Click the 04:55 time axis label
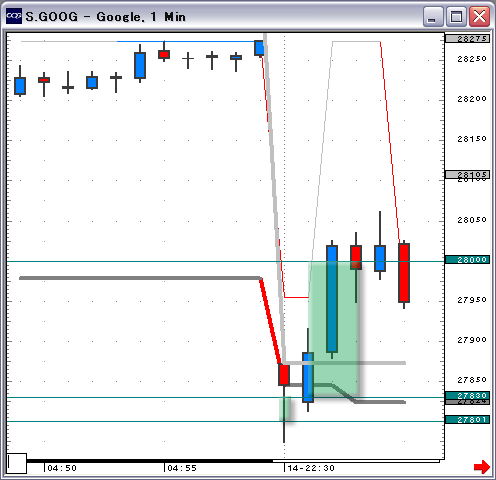 (x=182, y=468)
